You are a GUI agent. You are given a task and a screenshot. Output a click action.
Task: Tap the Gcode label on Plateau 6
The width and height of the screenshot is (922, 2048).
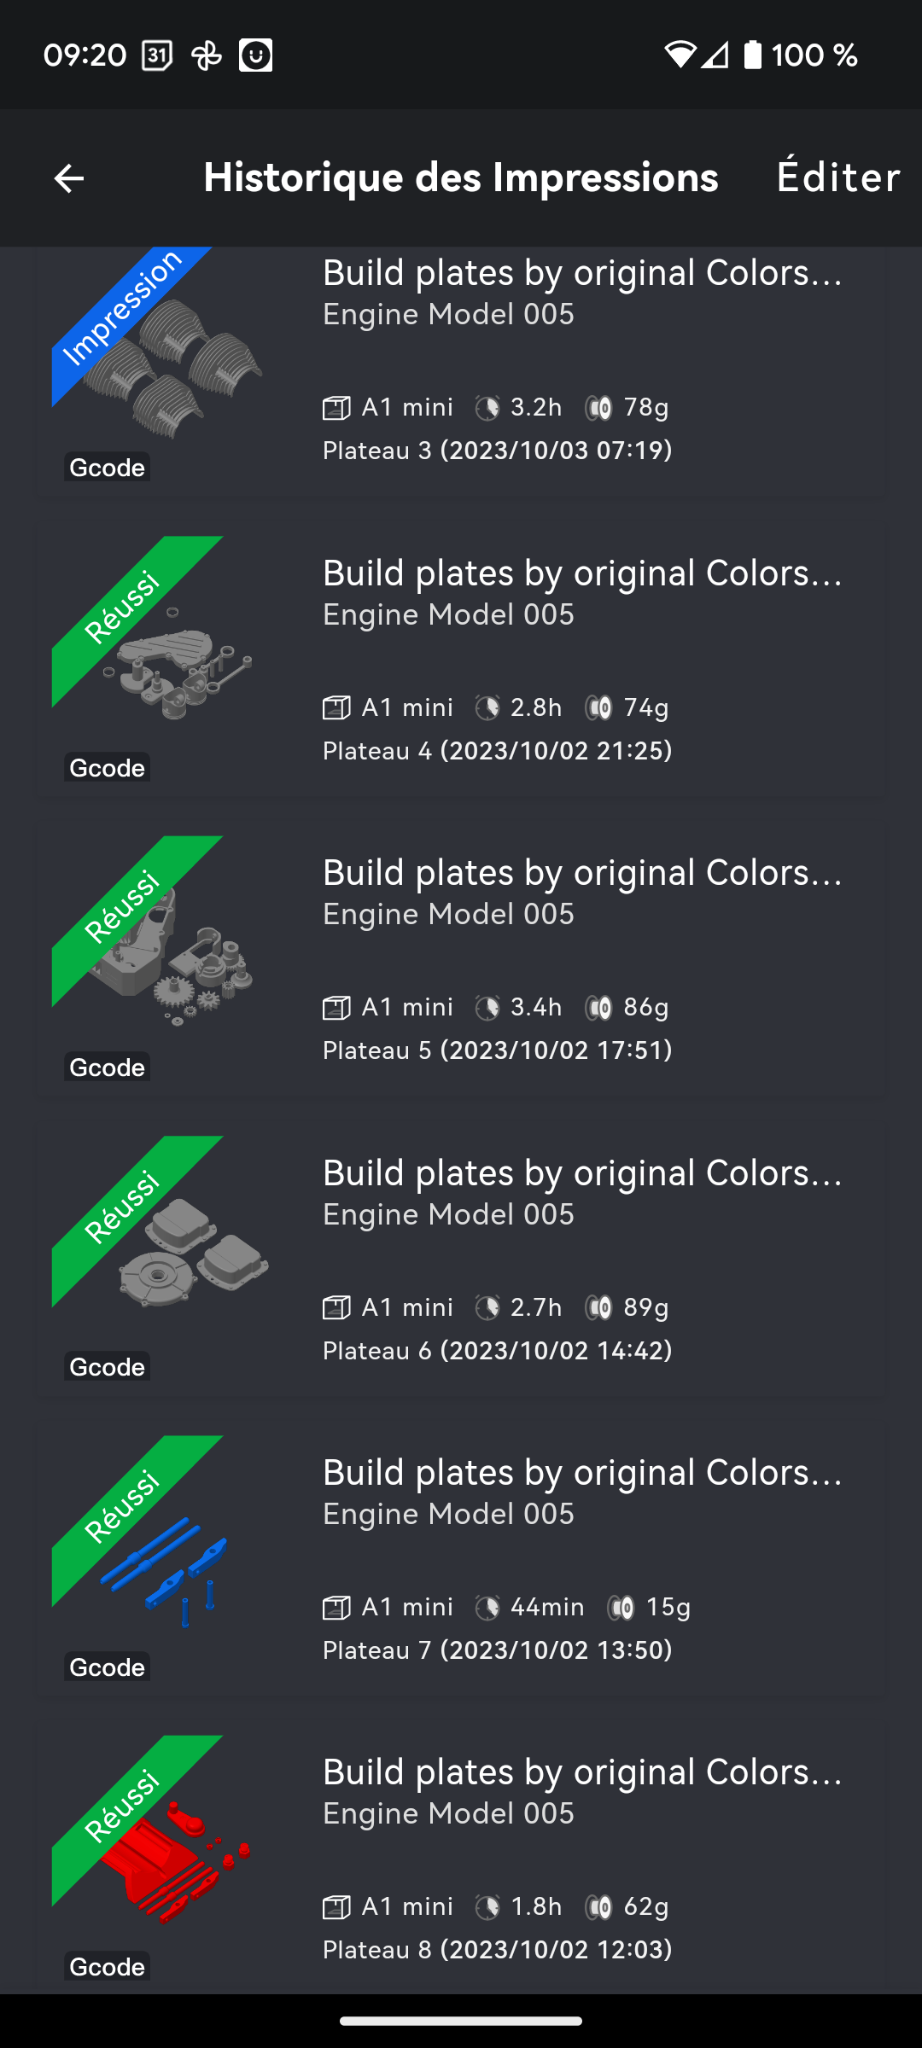pyautogui.click(x=107, y=1367)
